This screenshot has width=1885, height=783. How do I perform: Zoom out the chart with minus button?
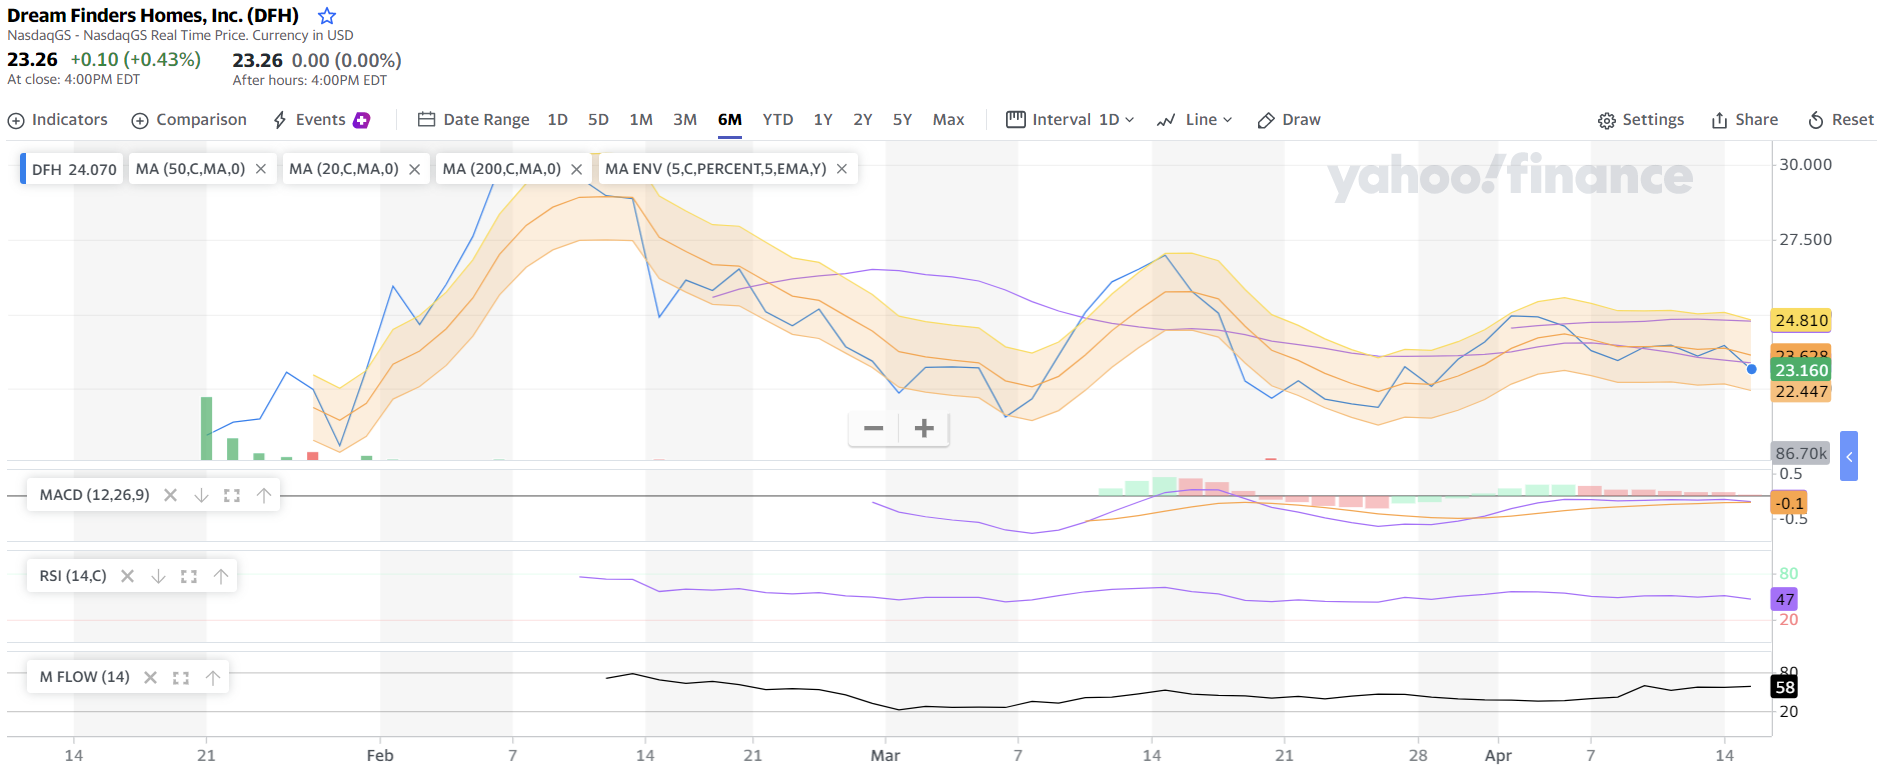(874, 428)
